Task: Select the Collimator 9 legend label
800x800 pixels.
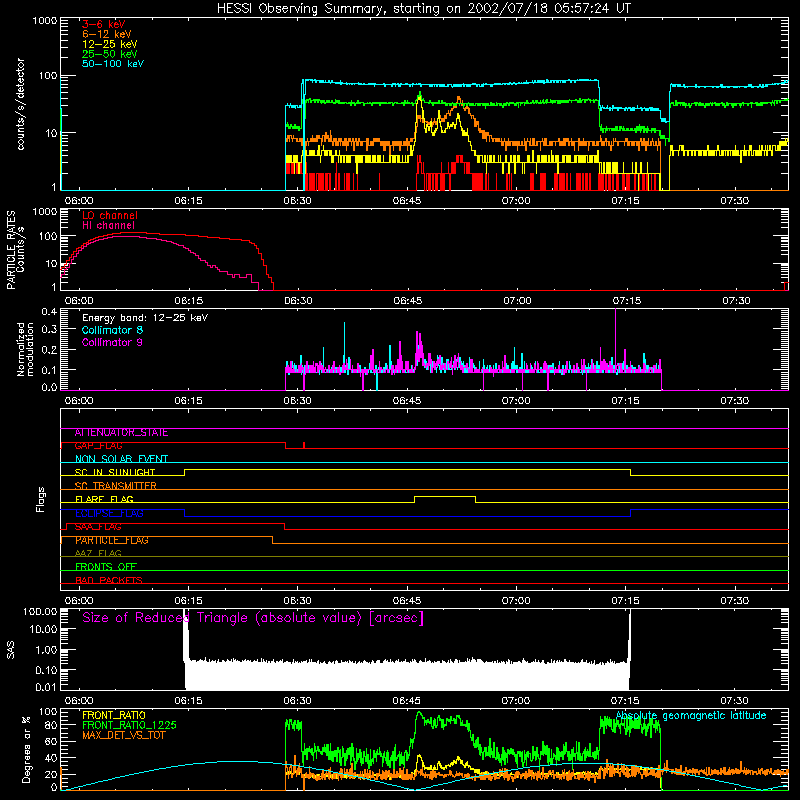Action: pos(112,342)
